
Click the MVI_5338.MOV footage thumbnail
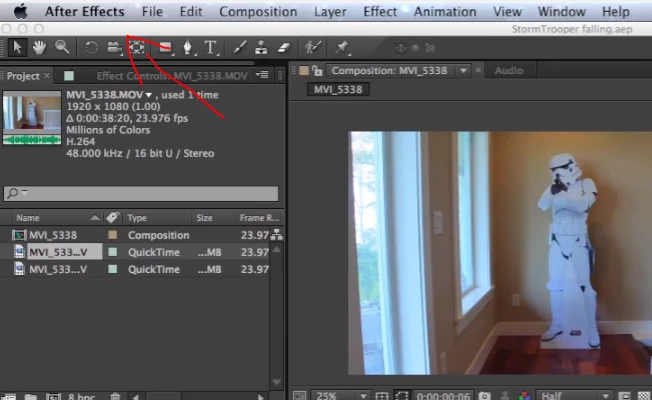click(x=32, y=118)
